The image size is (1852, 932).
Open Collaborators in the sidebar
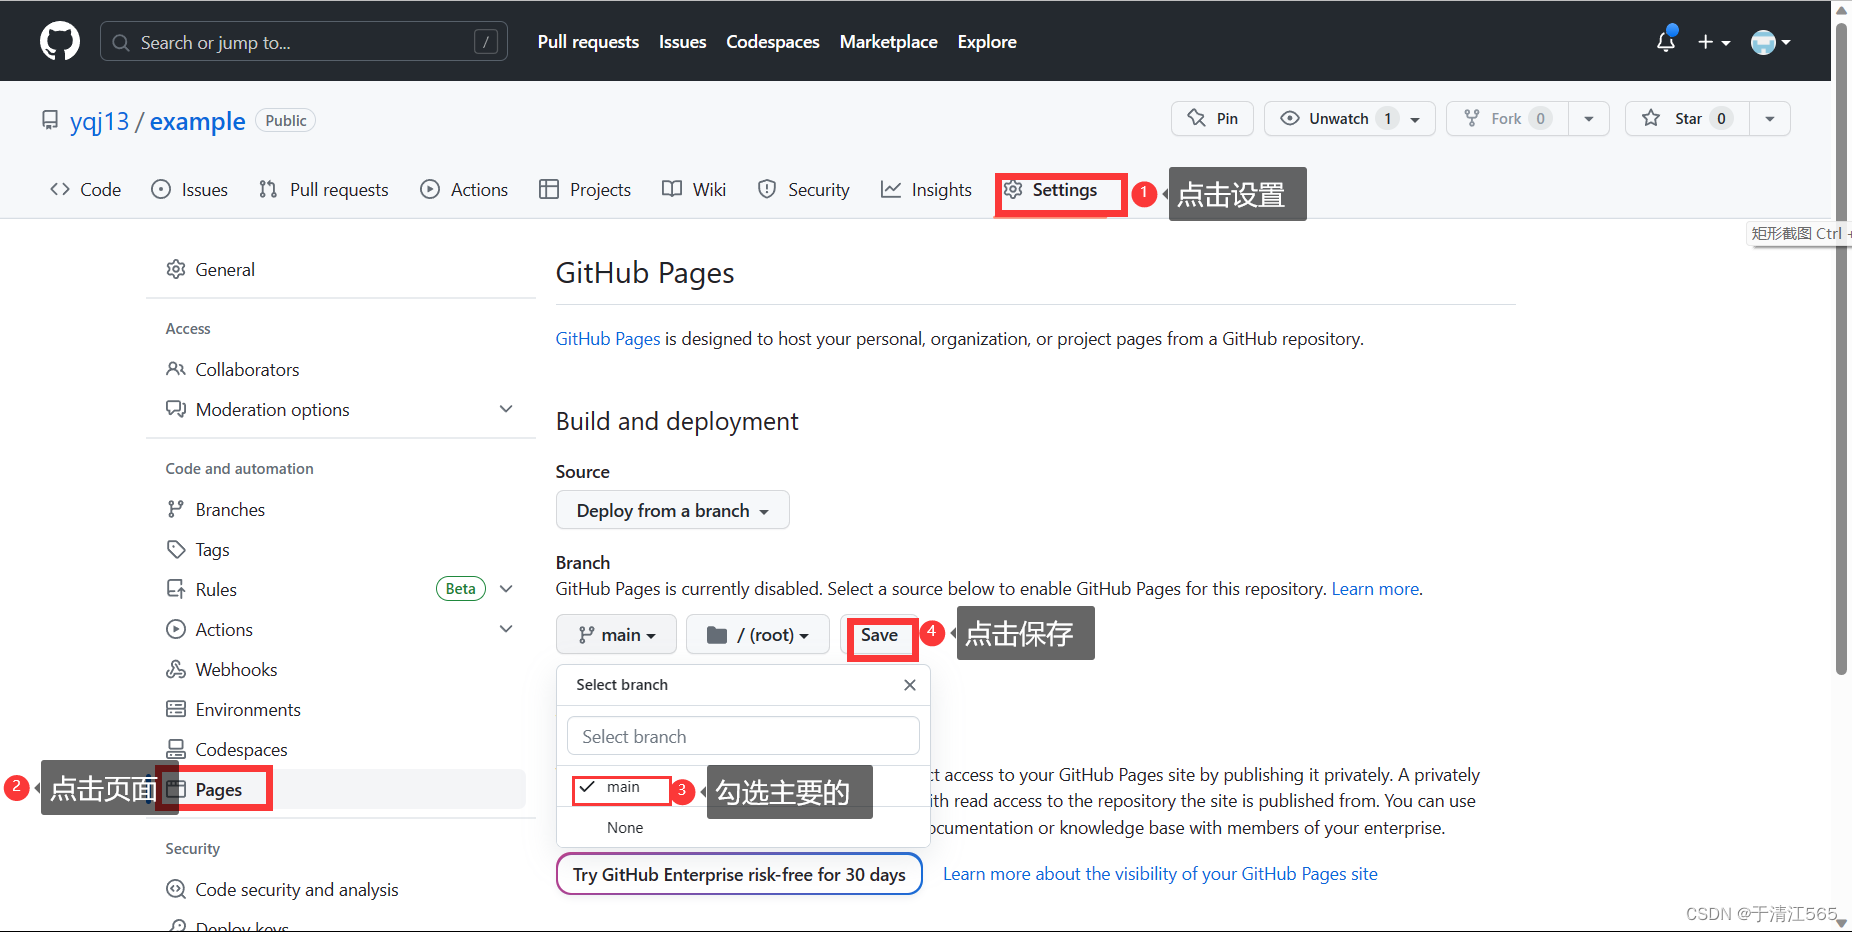pyautogui.click(x=340, y=370)
